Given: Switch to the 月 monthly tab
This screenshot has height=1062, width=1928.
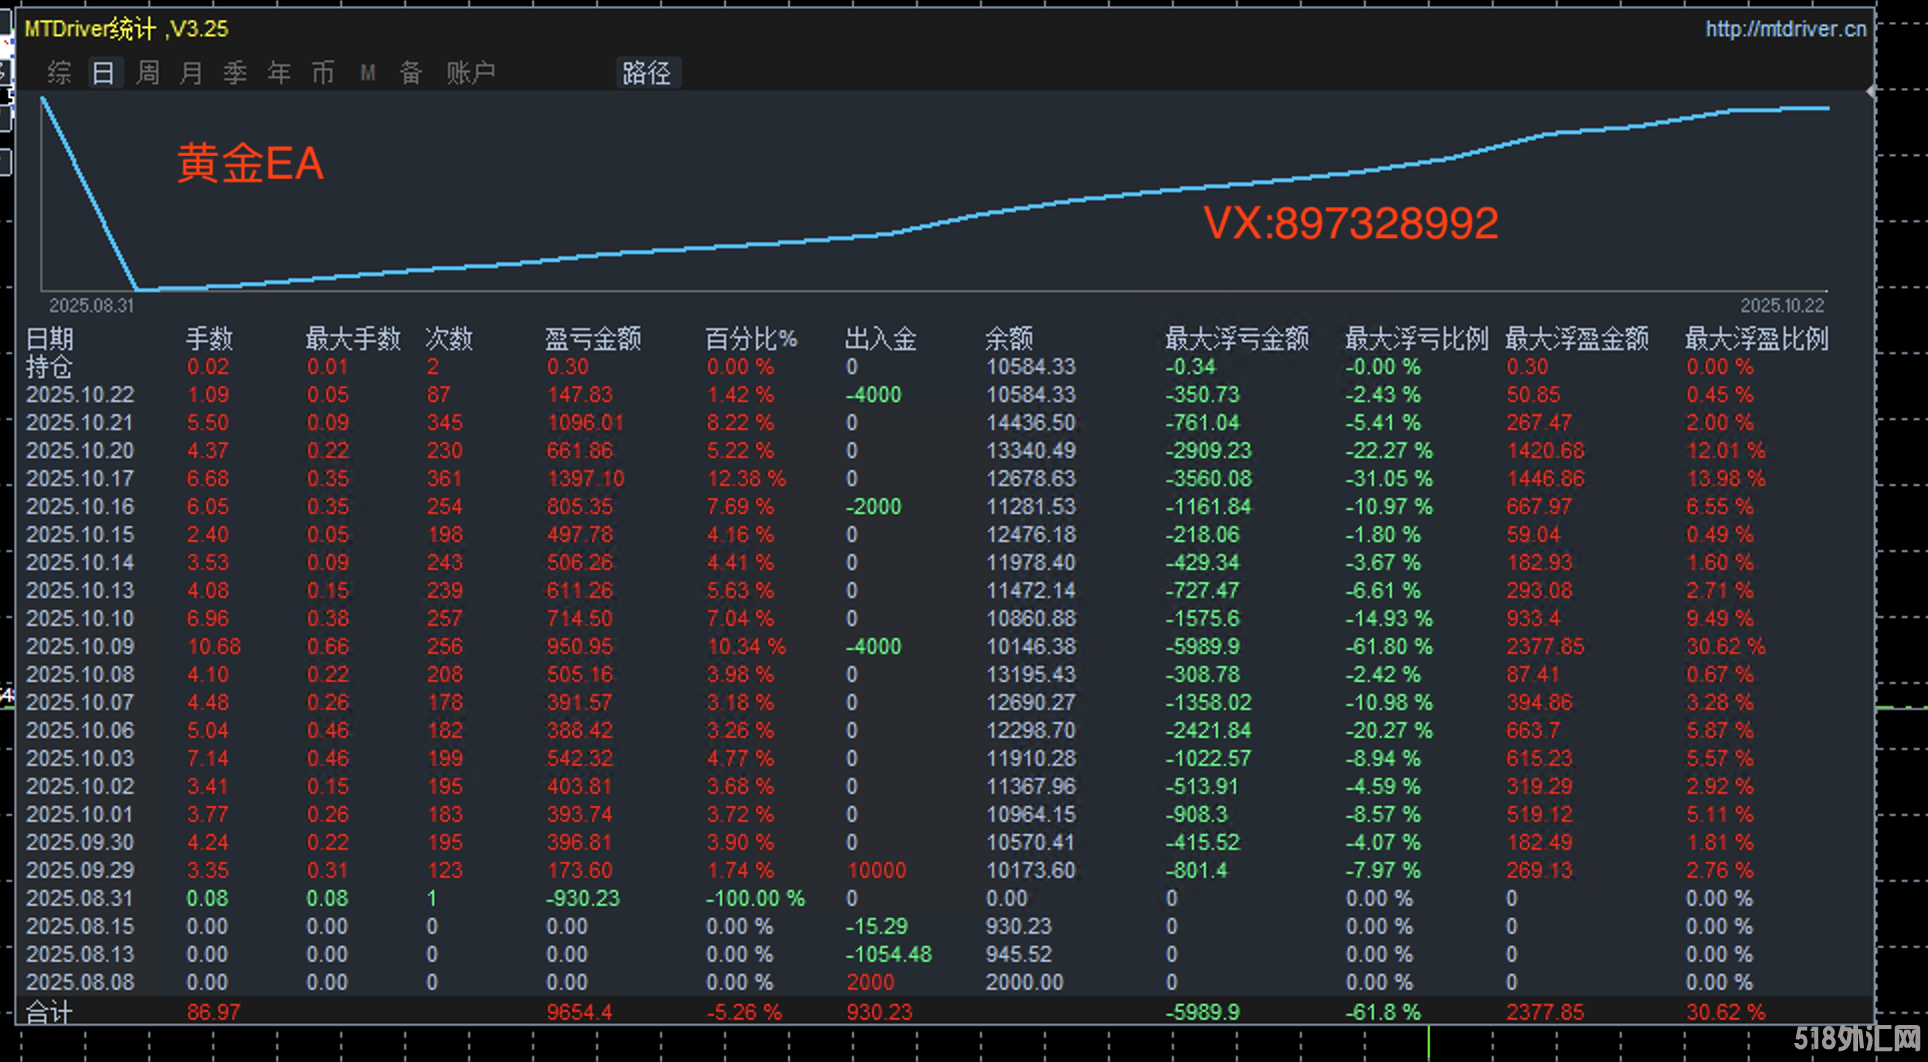Looking at the screenshot, I should tap(191, 73).
